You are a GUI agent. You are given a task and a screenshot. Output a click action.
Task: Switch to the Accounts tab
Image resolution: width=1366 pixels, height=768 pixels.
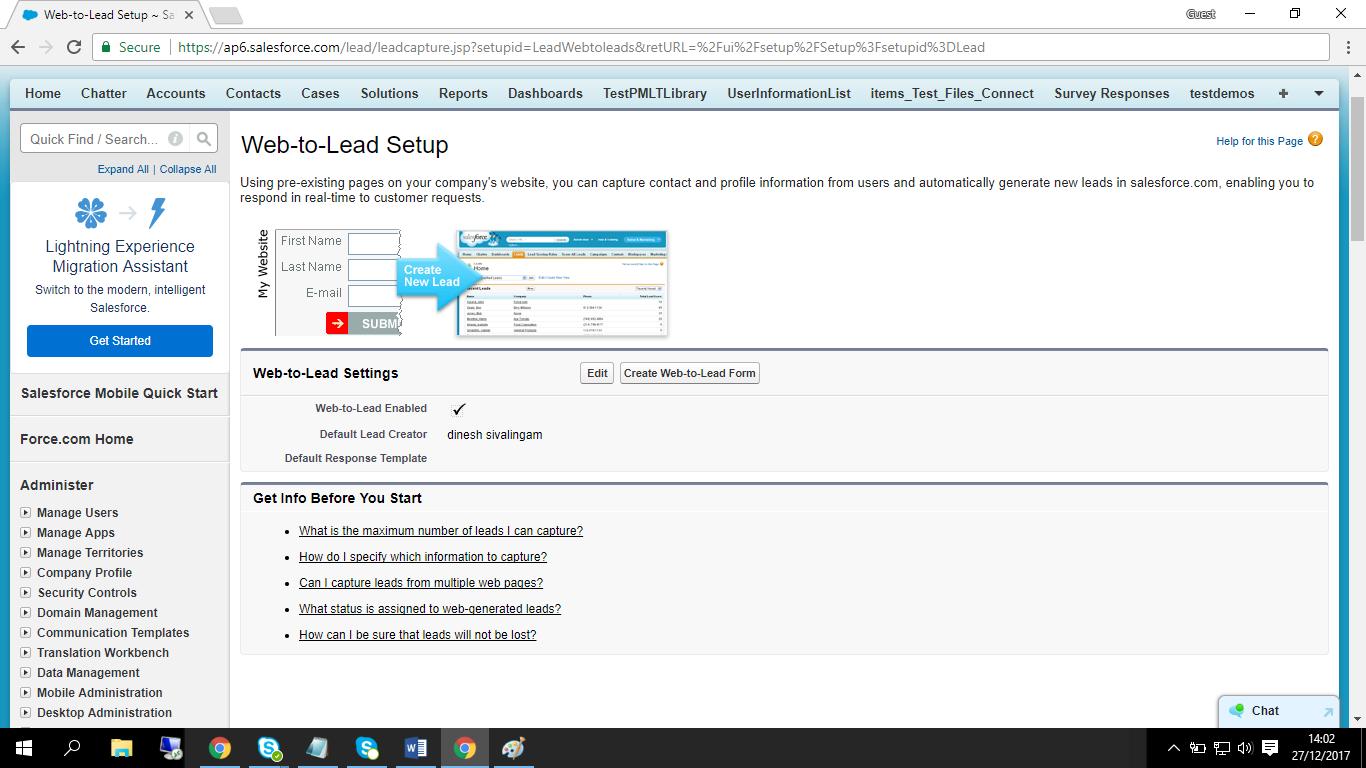point(176,93)
